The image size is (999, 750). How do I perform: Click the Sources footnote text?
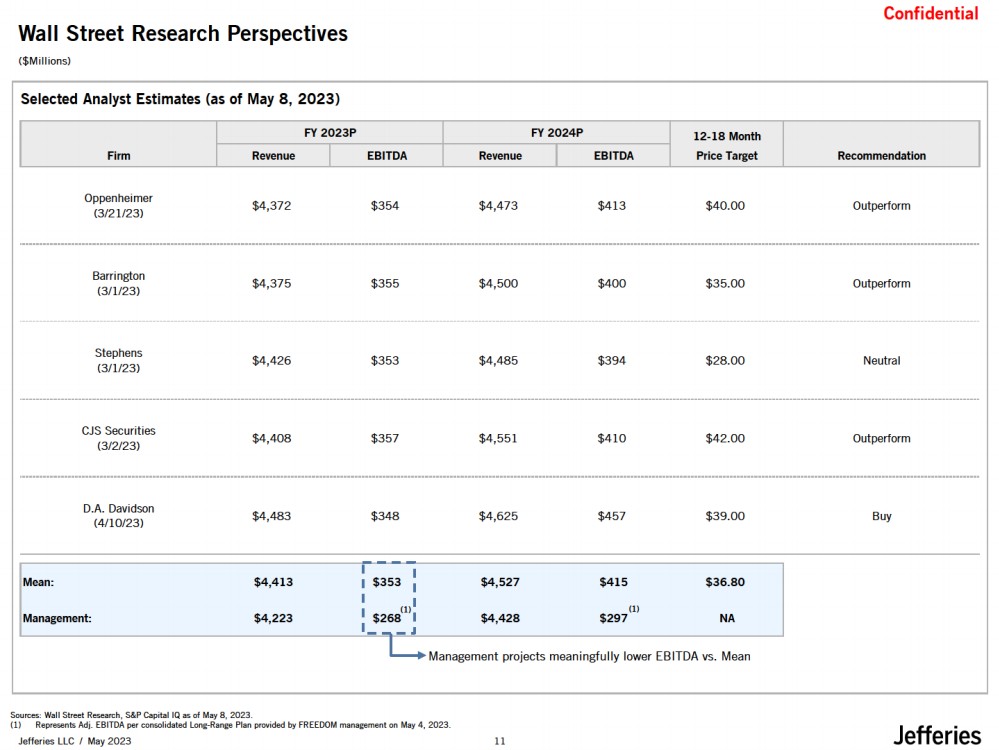(130, 715)
